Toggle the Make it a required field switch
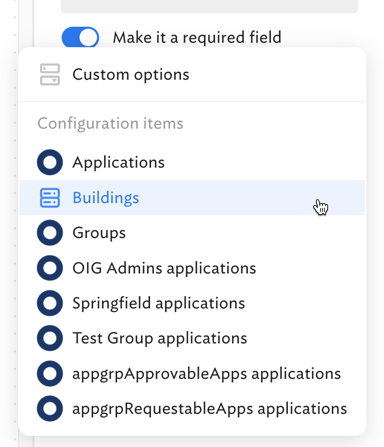This screenshot has width=384, height=447. click(x=80, y=37)
